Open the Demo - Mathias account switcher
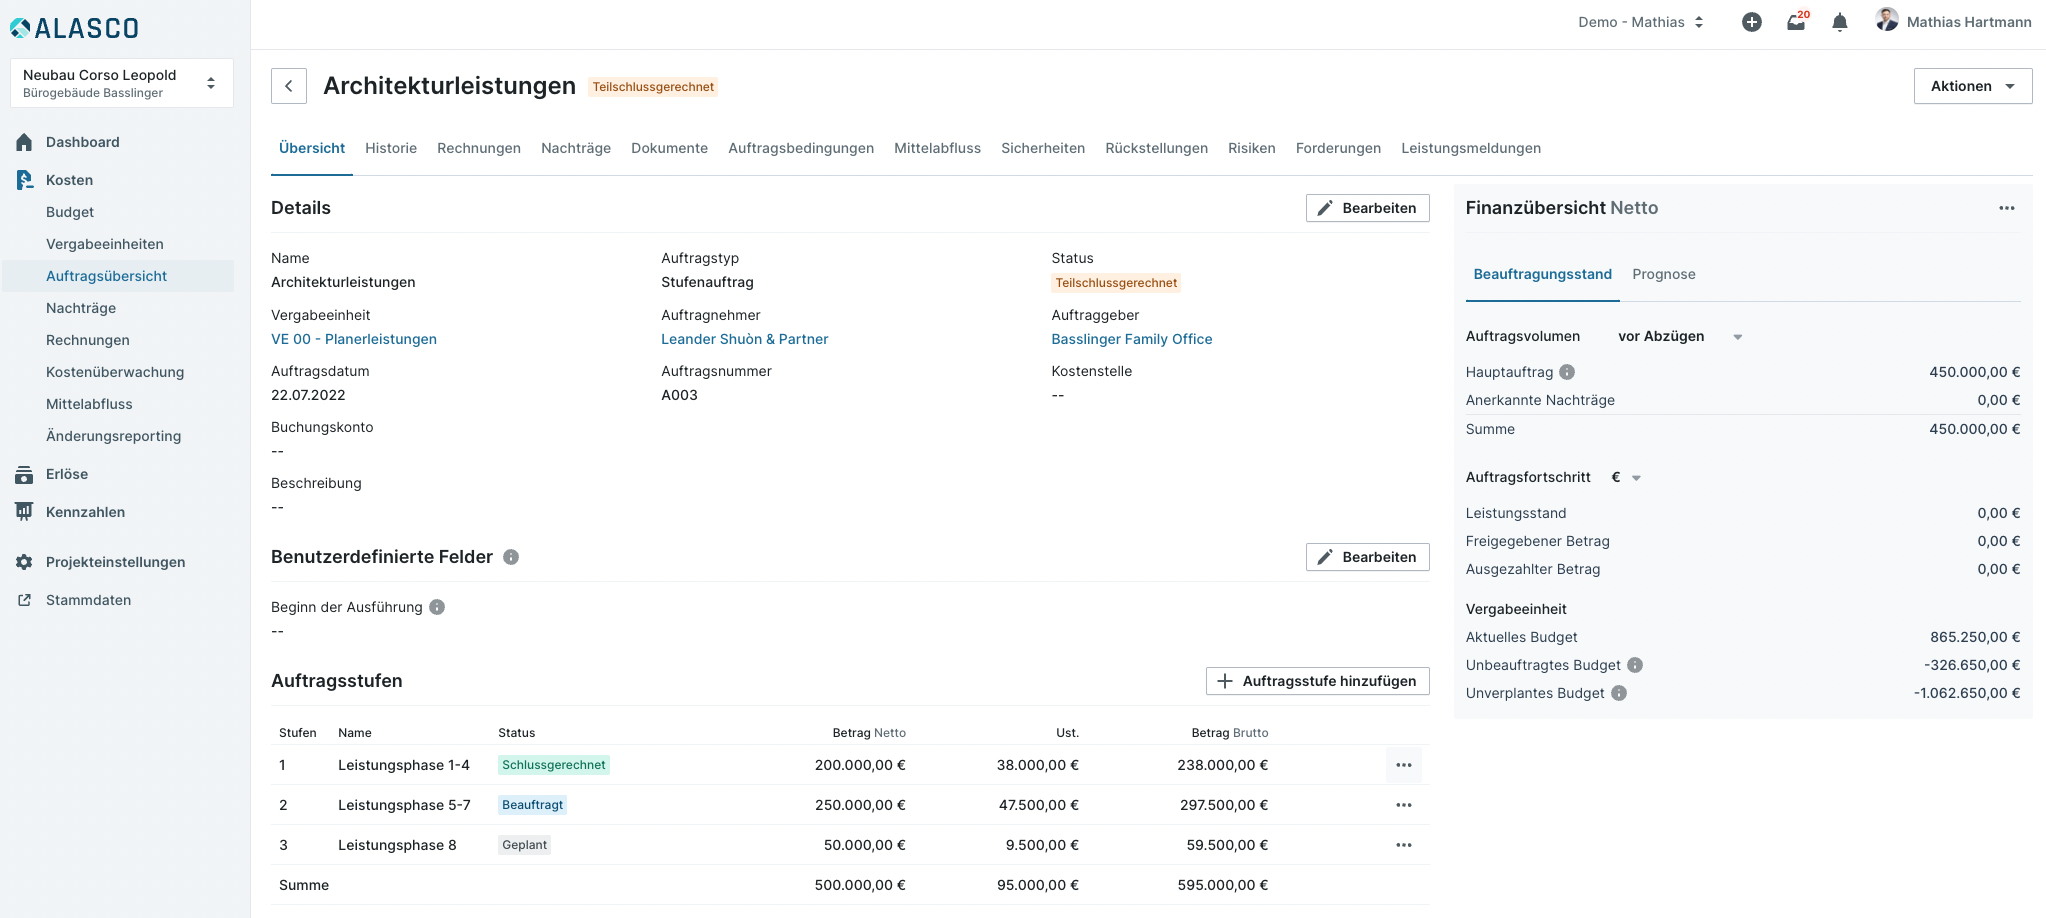 pos(1641,22)
